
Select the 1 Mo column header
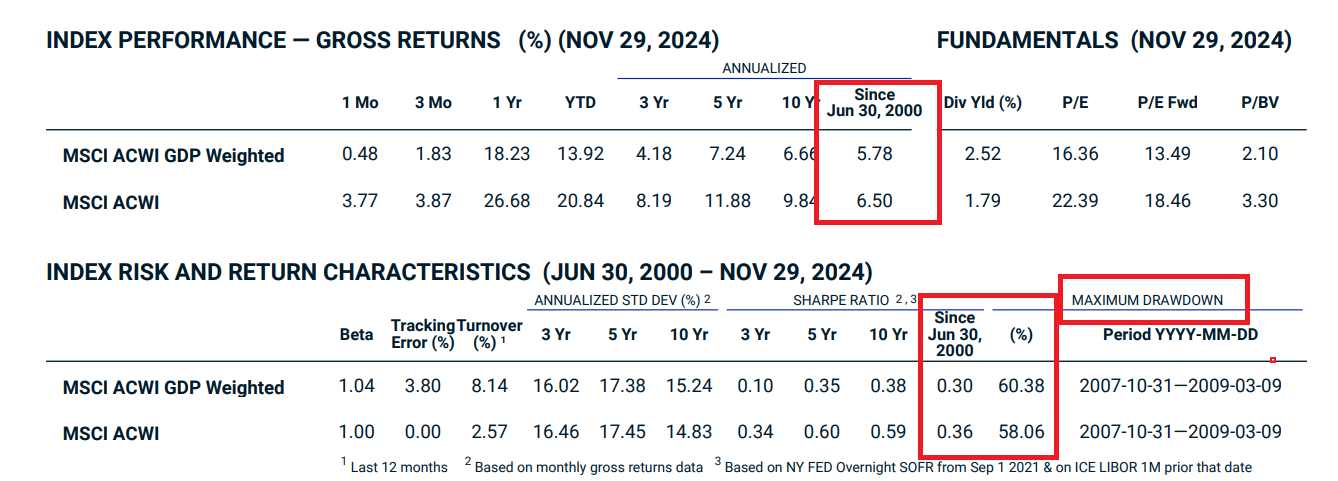[360, 102]
